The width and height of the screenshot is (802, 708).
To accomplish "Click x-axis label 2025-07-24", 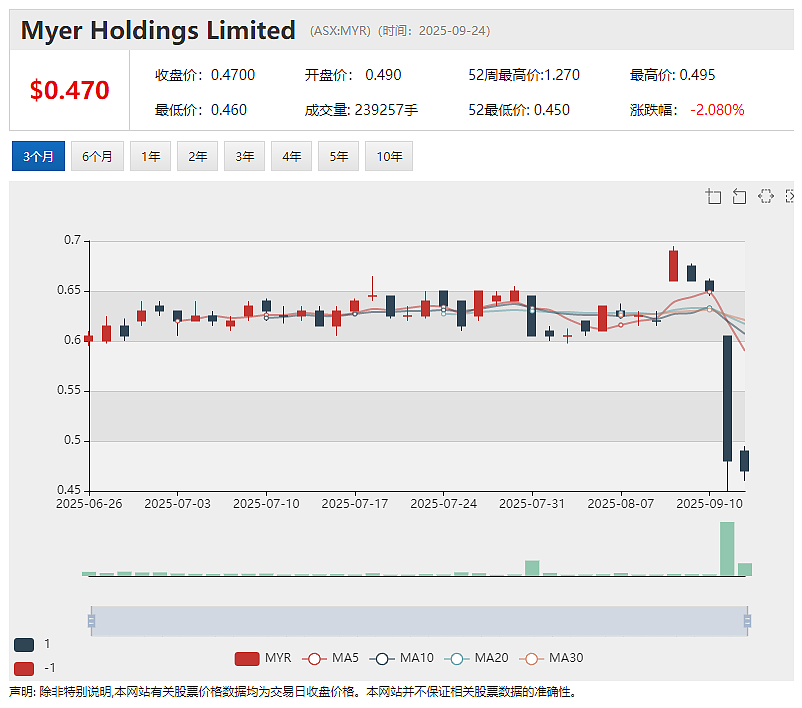I will coord(443,504).
